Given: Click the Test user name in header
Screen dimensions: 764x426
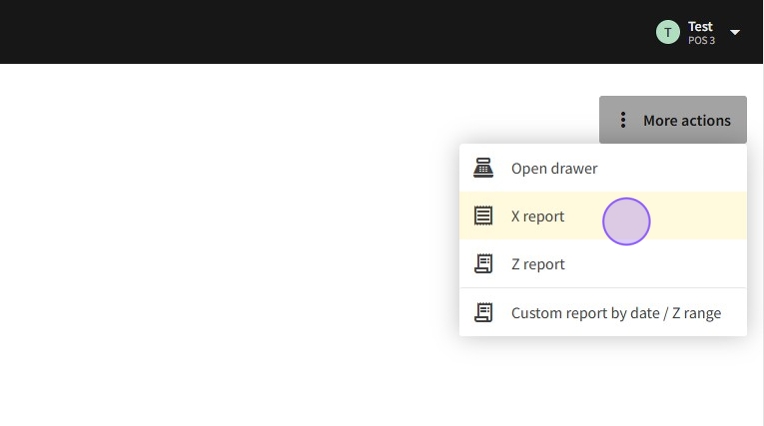Looking at the screenshot, I should click(700, 26).
